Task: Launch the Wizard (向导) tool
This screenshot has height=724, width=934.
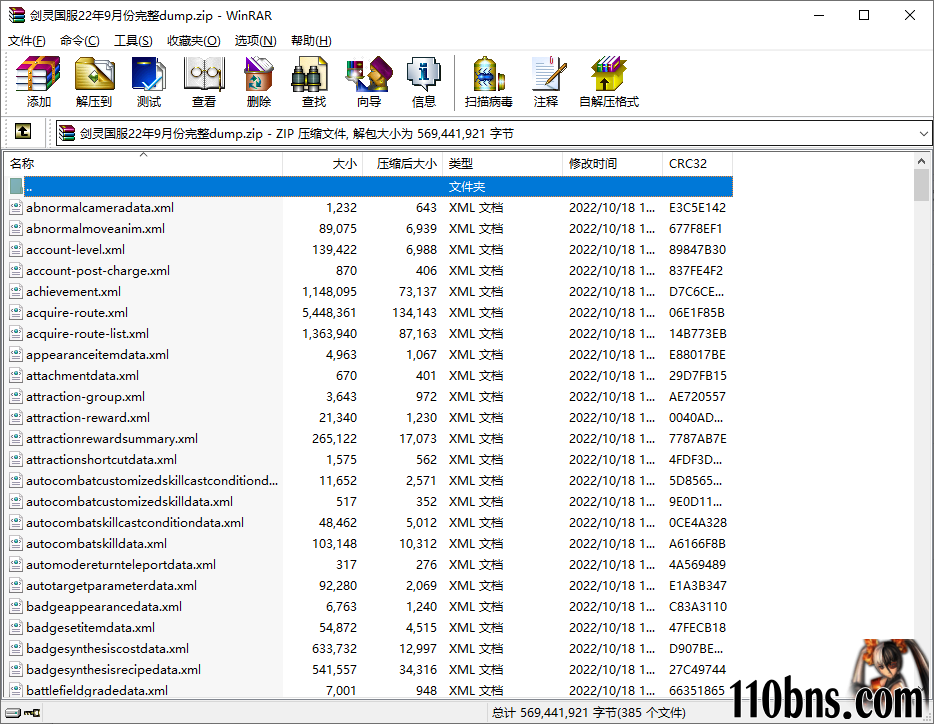Action: (x=369, y=82)
